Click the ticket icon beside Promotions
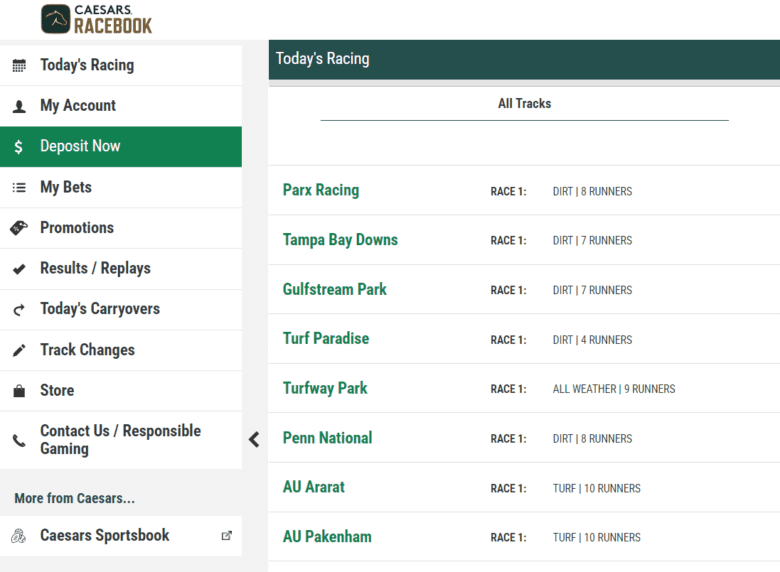This screenshot has width=780, height=572. 19,228
